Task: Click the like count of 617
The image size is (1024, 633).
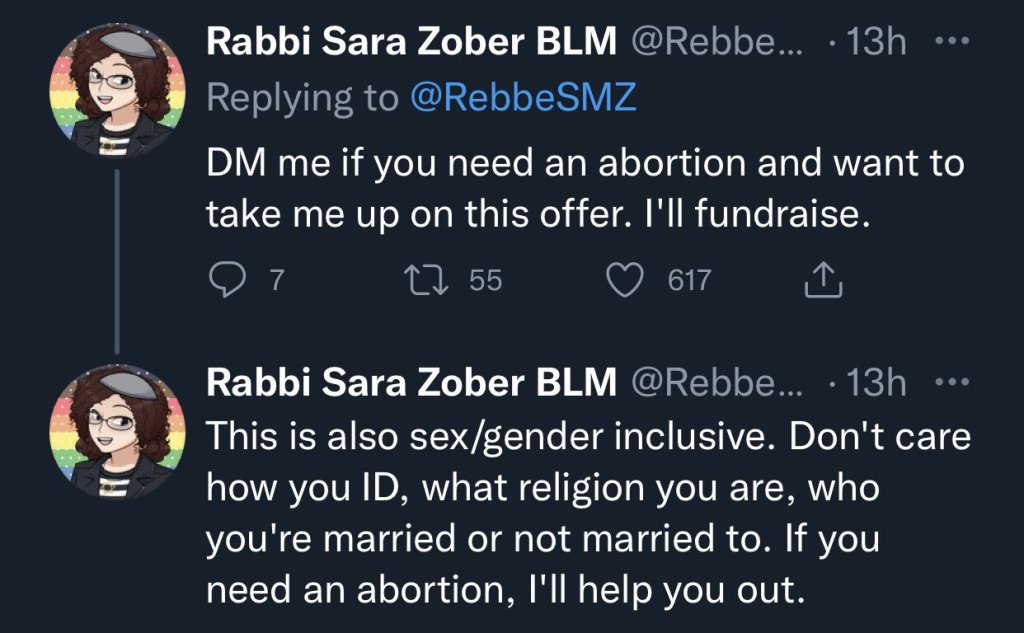Action: click(689, 282)
